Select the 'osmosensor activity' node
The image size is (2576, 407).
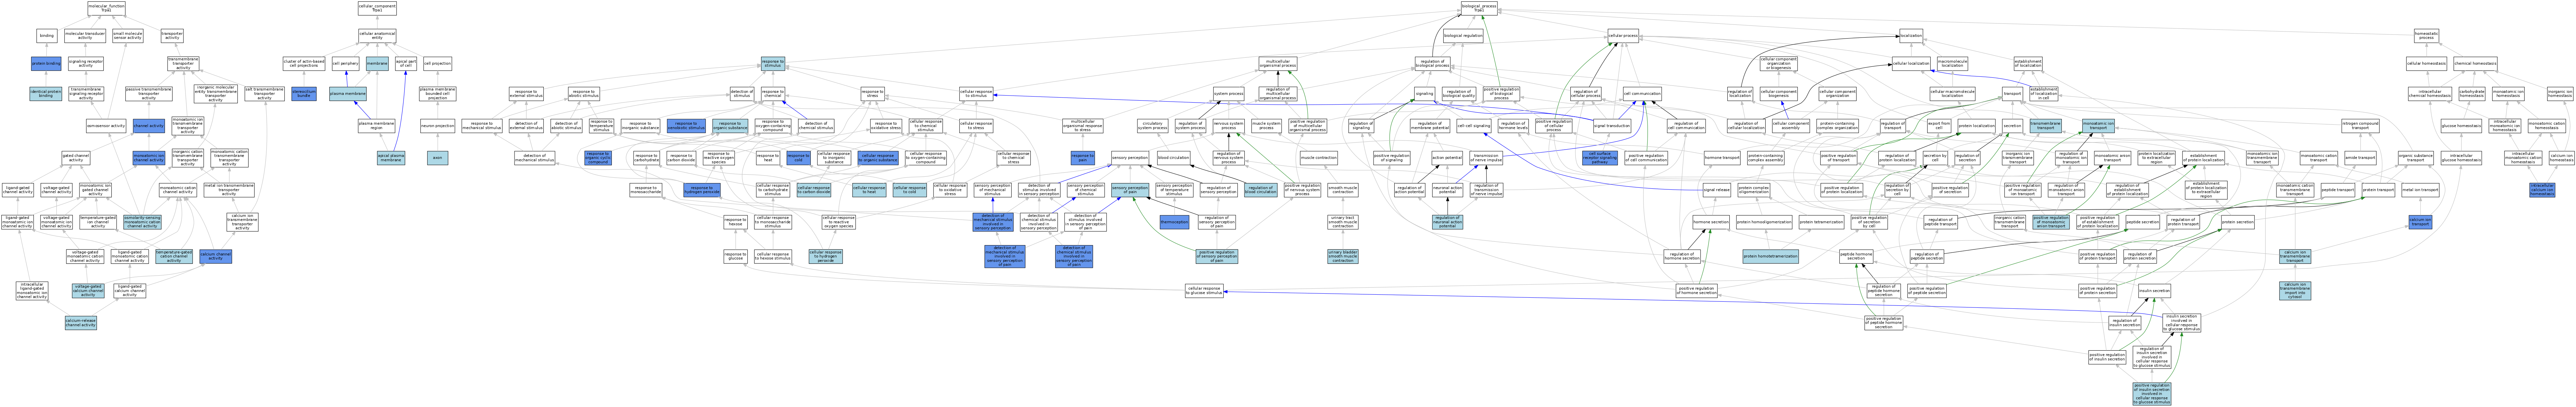click(106, 126)
